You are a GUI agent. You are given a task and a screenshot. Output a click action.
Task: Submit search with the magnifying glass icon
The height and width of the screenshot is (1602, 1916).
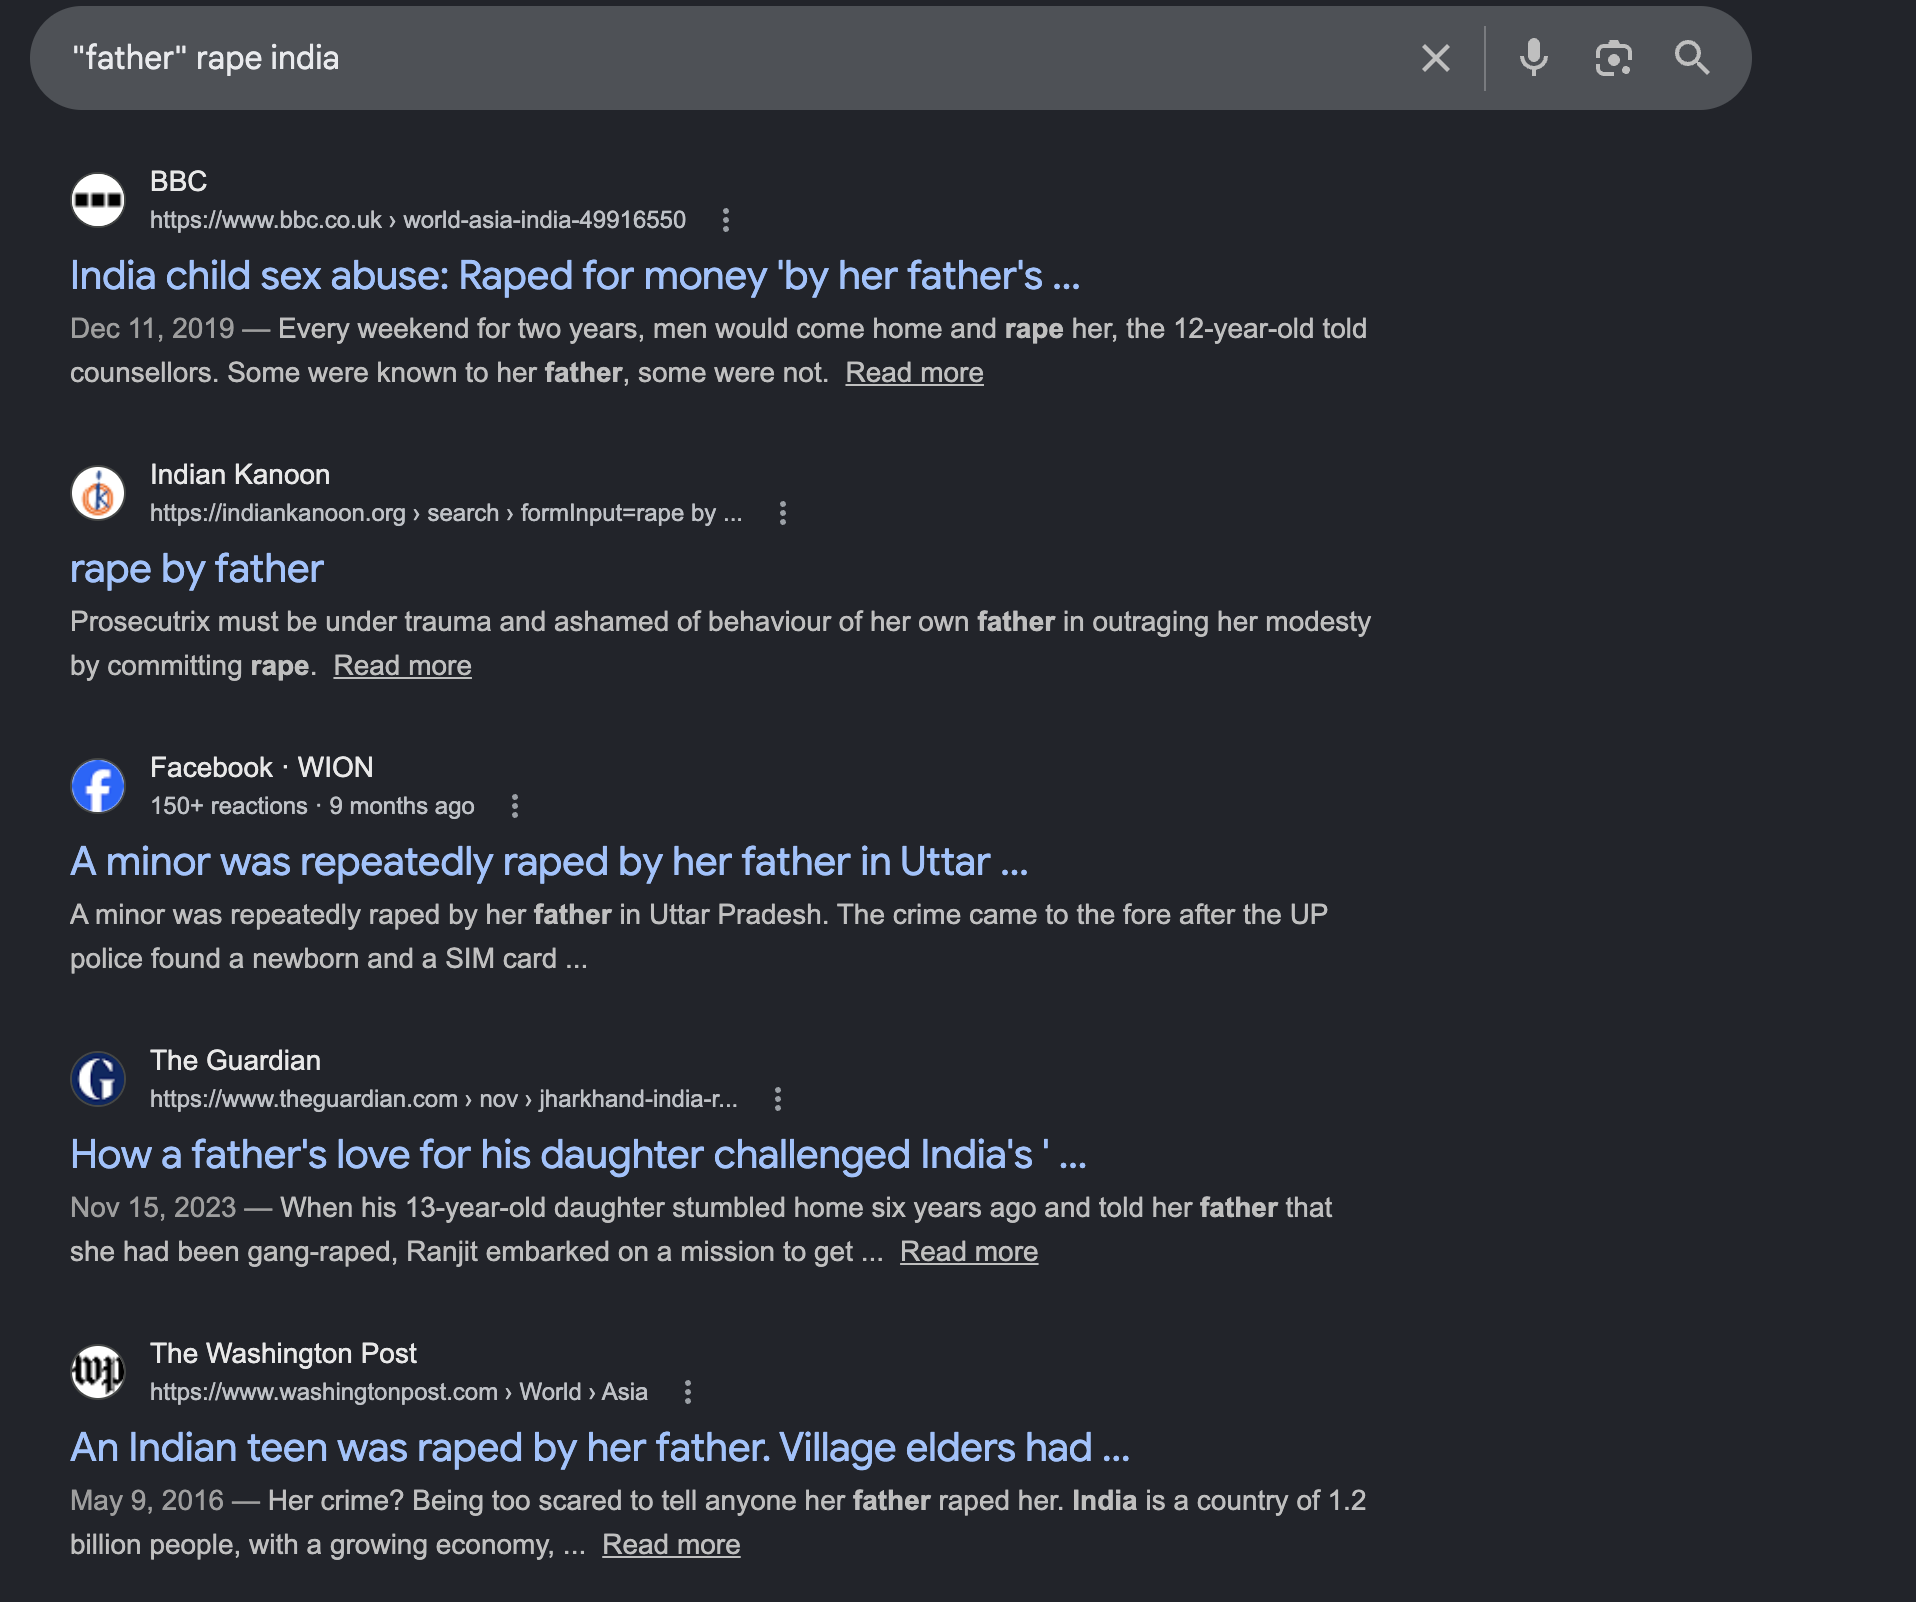point(1692,58)
